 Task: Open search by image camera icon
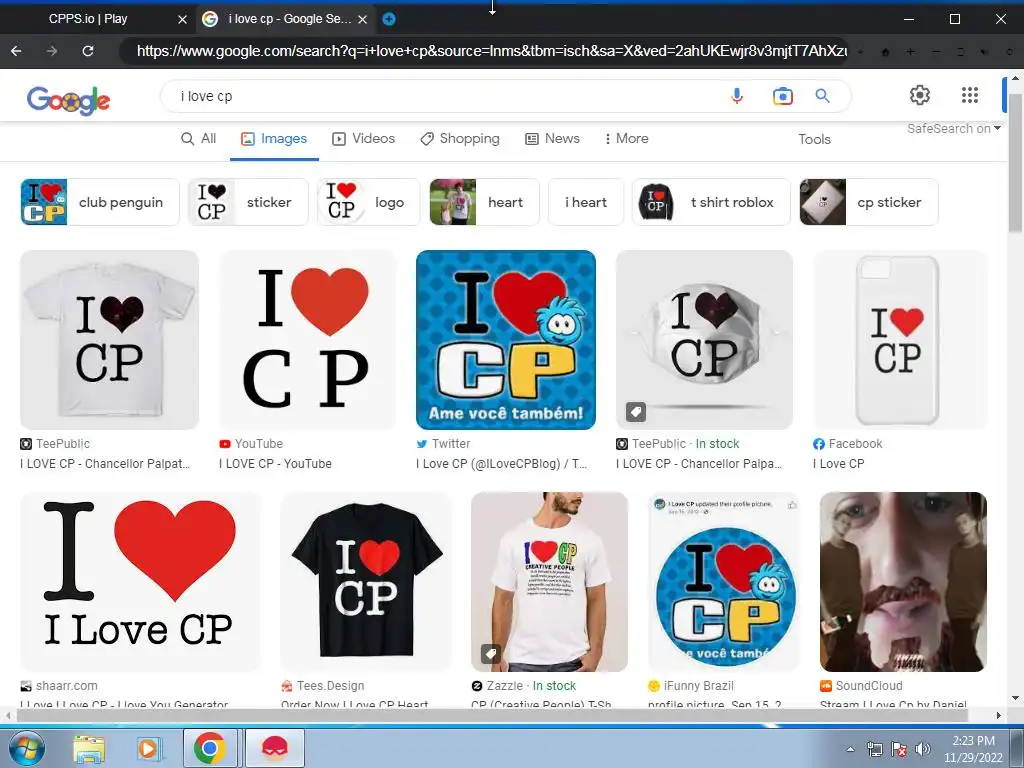(782, 96)
